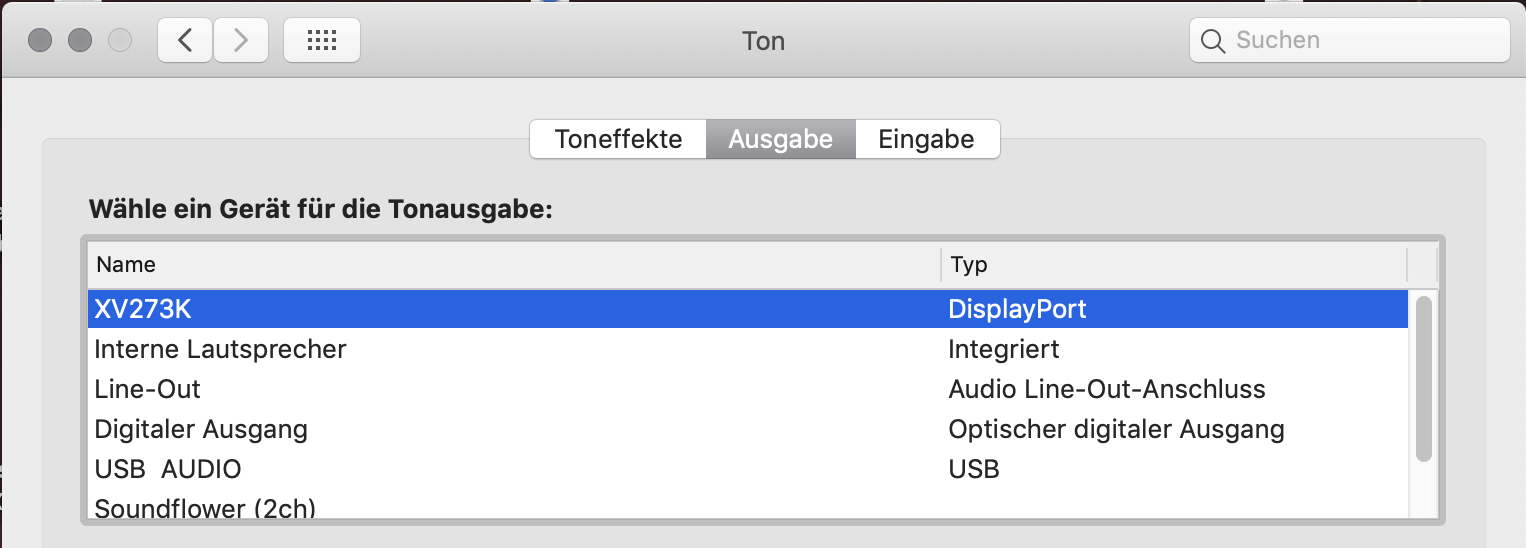
Task: Sort devices by the Typ column header
Action: [x=1174, y=265]
